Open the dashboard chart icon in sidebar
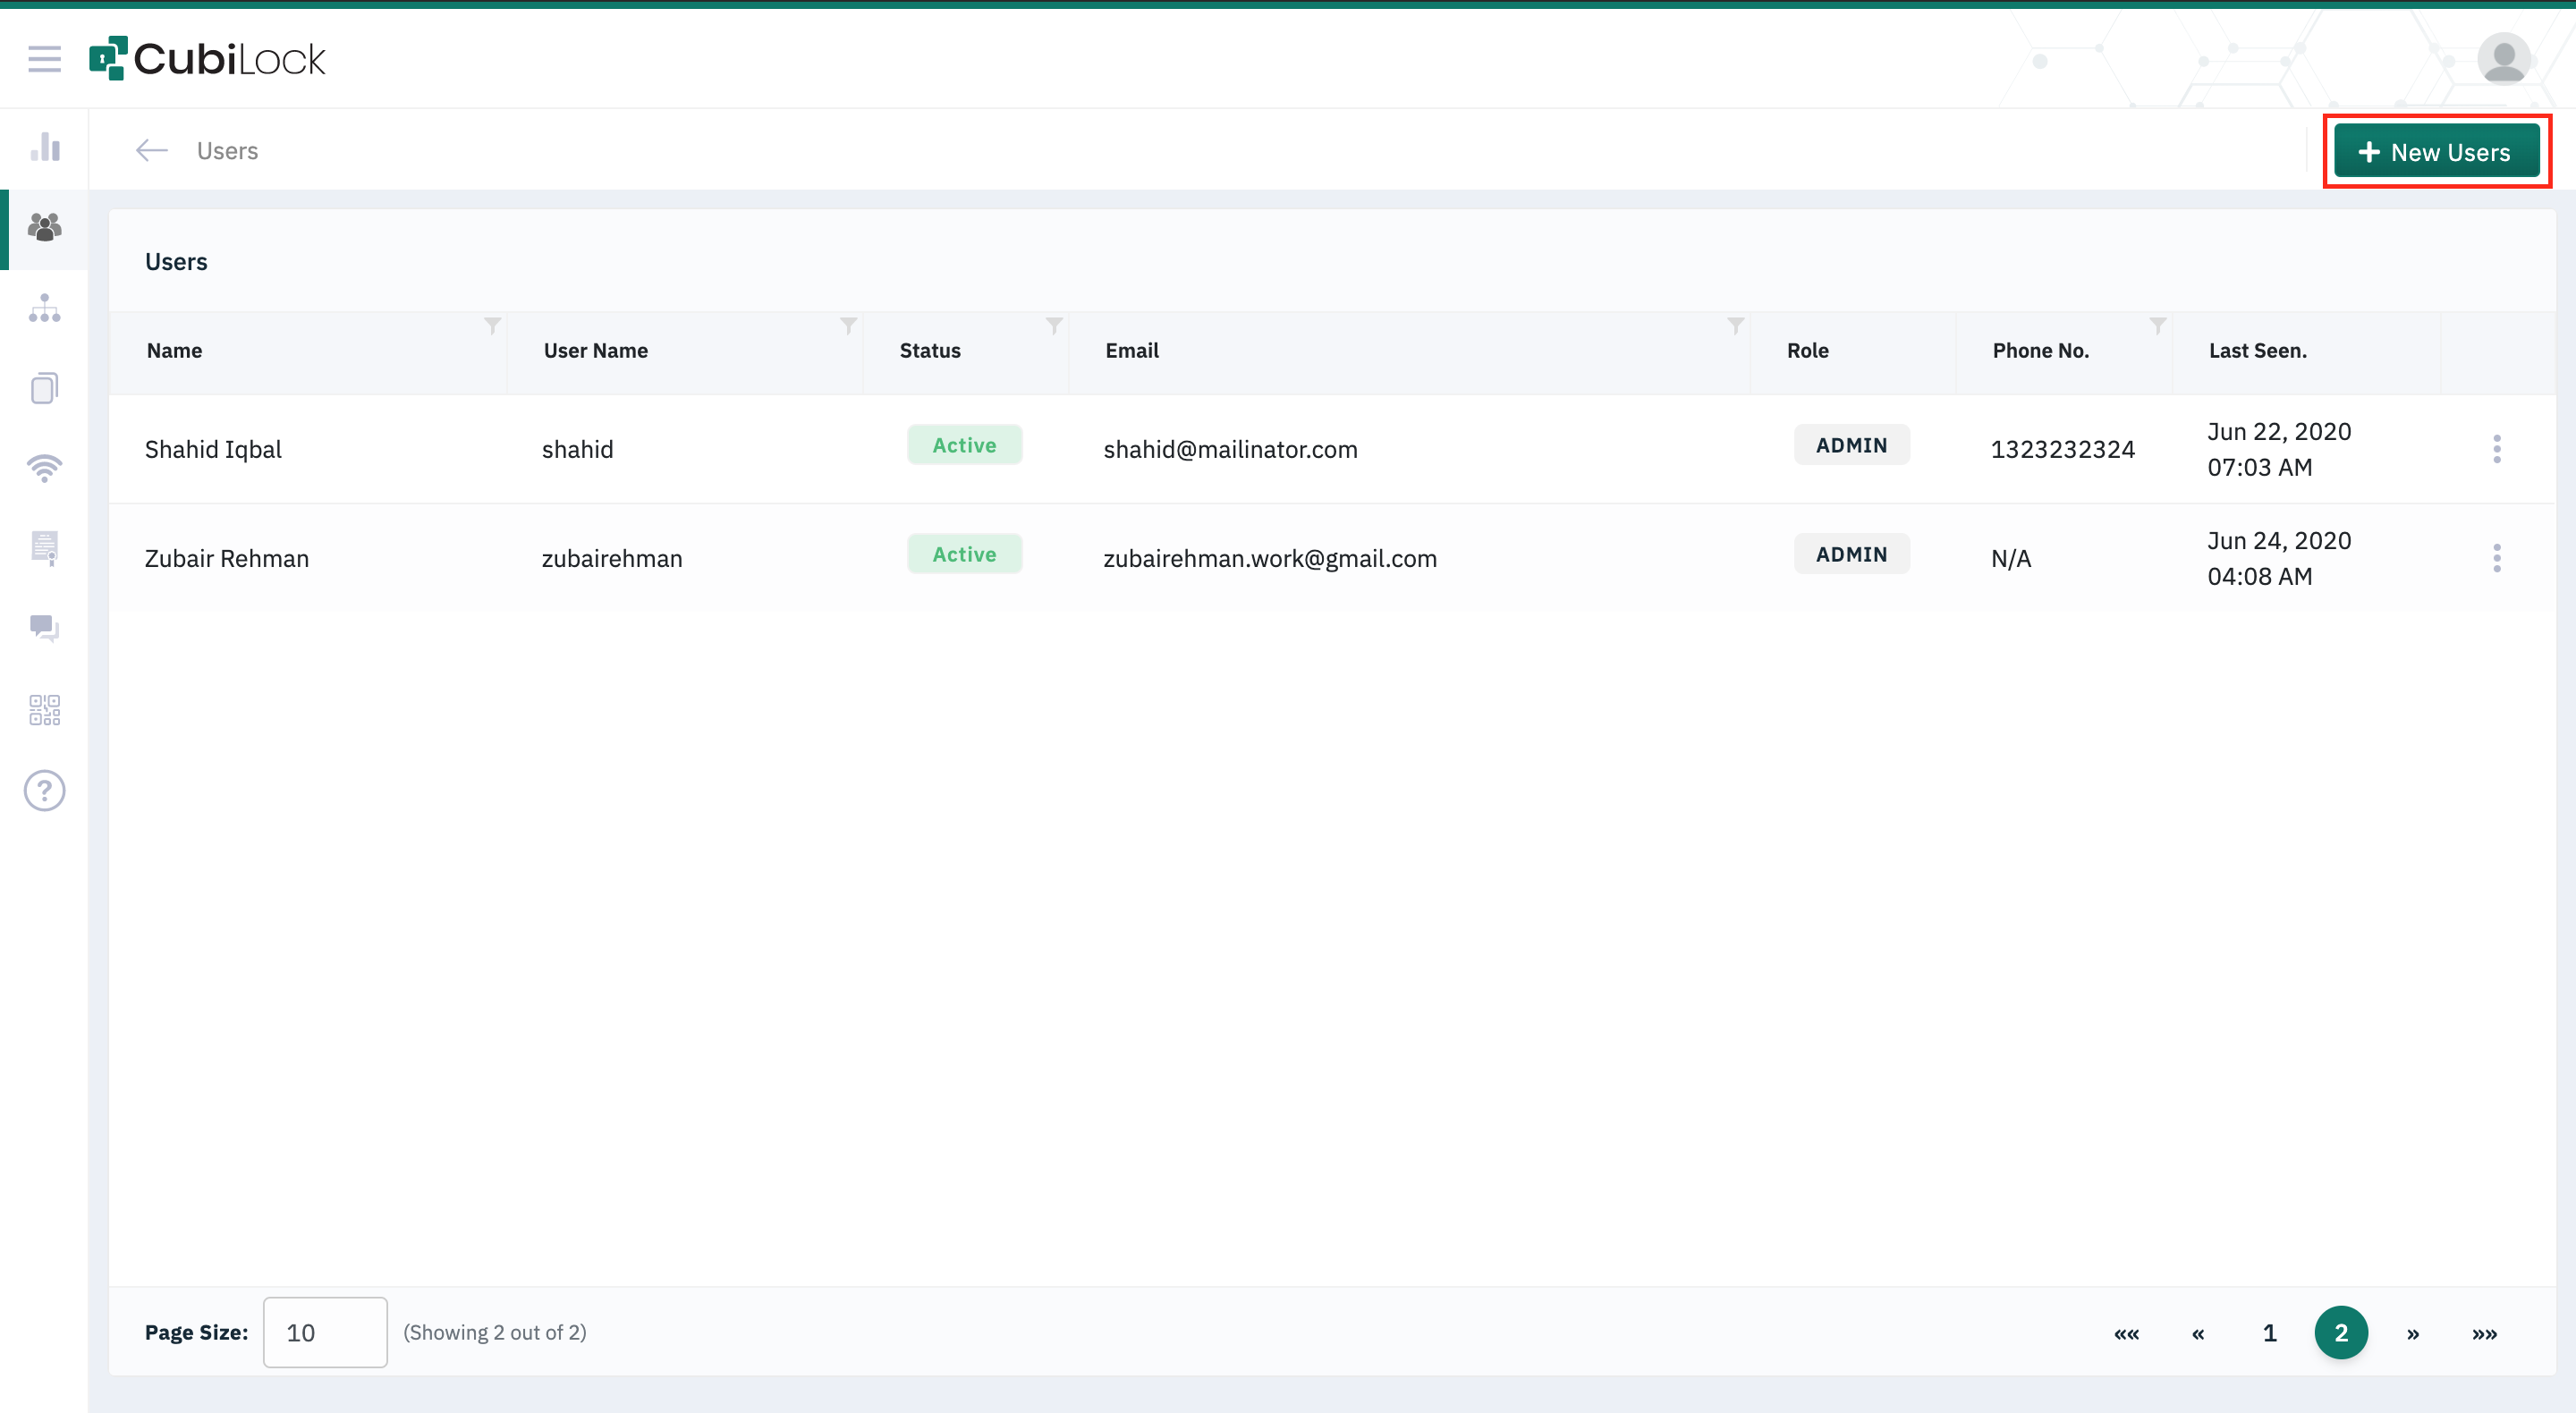The image size is (2576, 1413). pos(44,147)
